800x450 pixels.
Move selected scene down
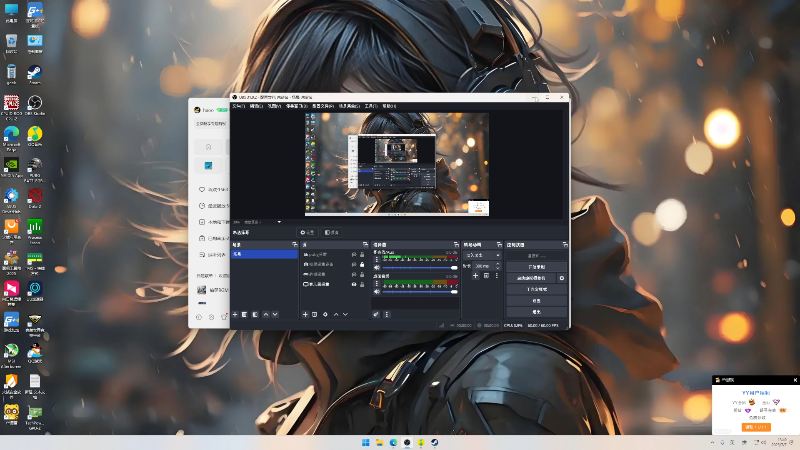(275, 315)
